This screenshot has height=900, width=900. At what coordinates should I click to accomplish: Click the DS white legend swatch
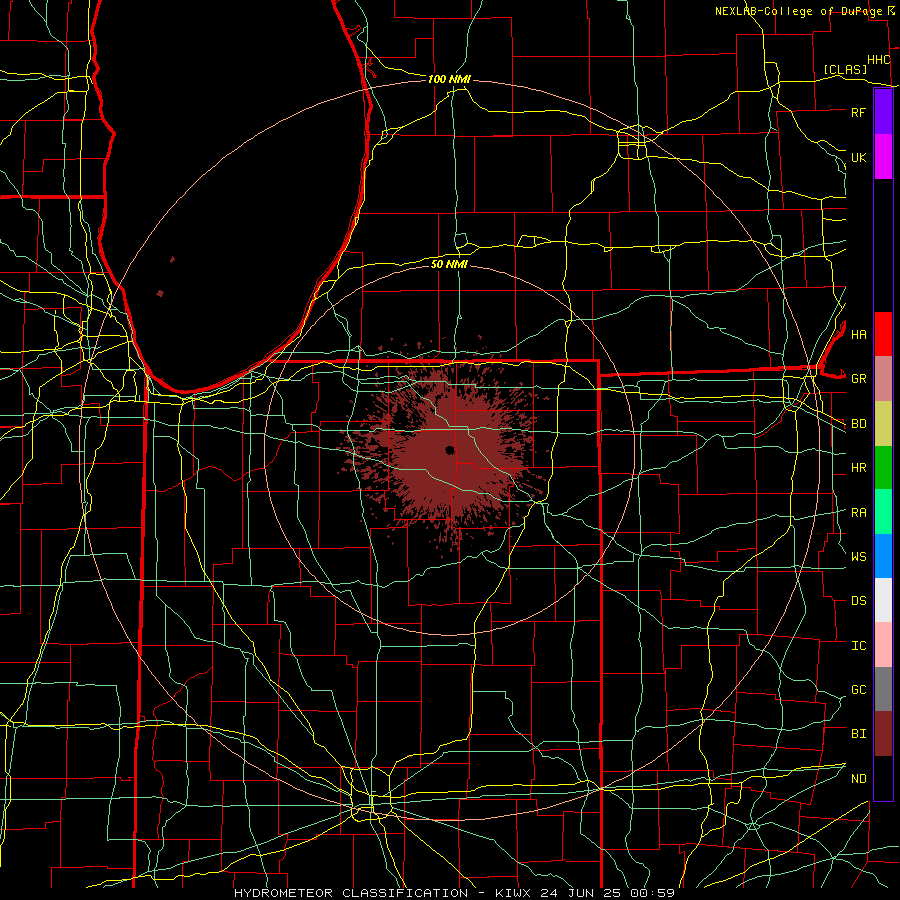click(883, 600)
